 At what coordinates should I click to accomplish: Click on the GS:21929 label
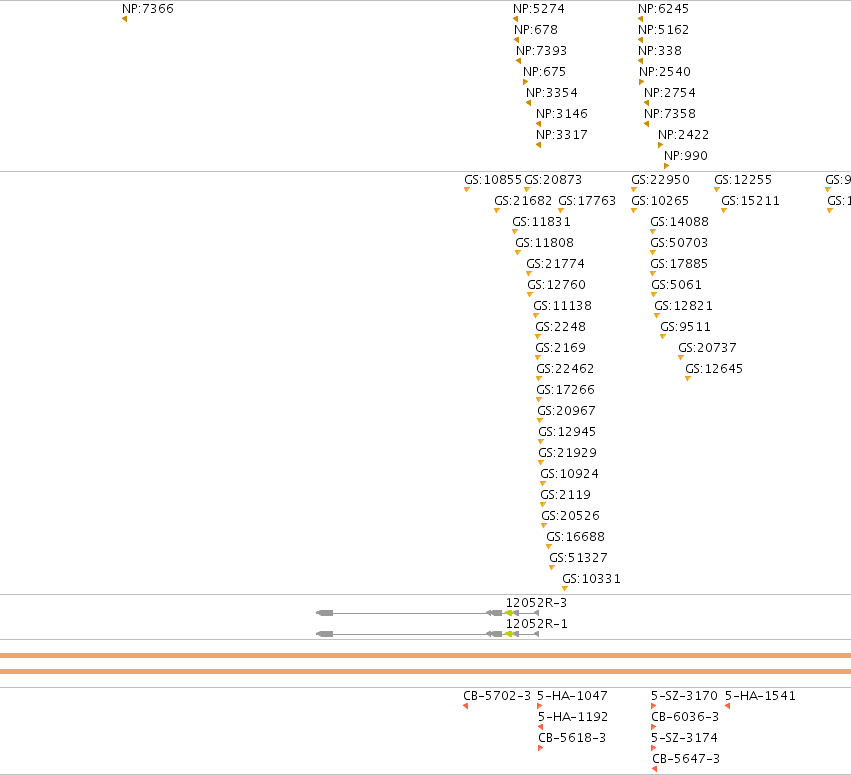click(x=568, y=453)
